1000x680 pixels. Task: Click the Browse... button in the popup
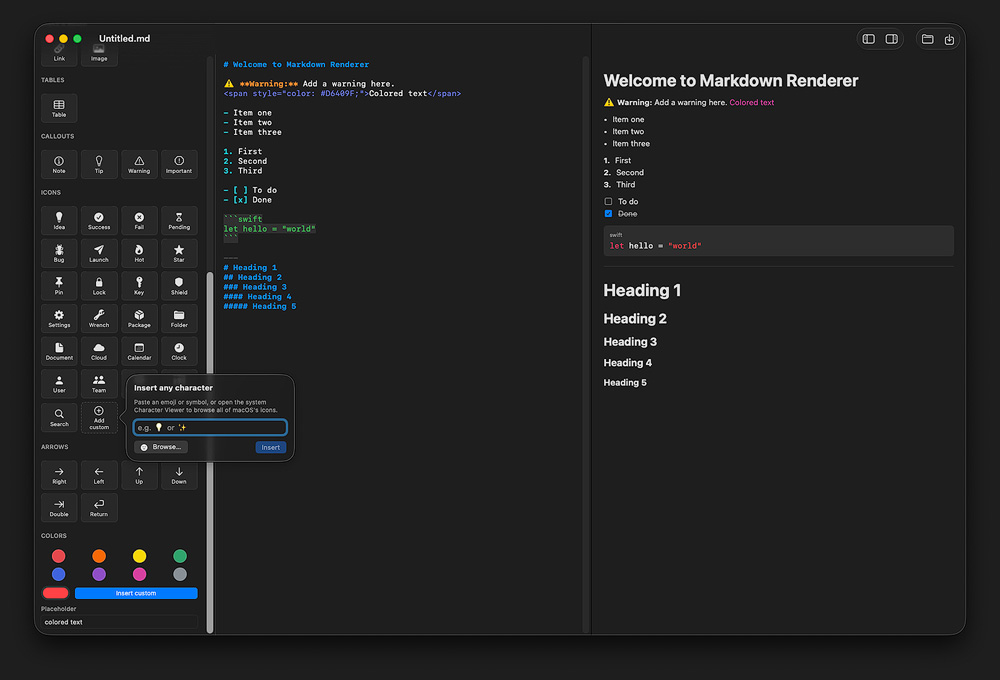[161, 447]
